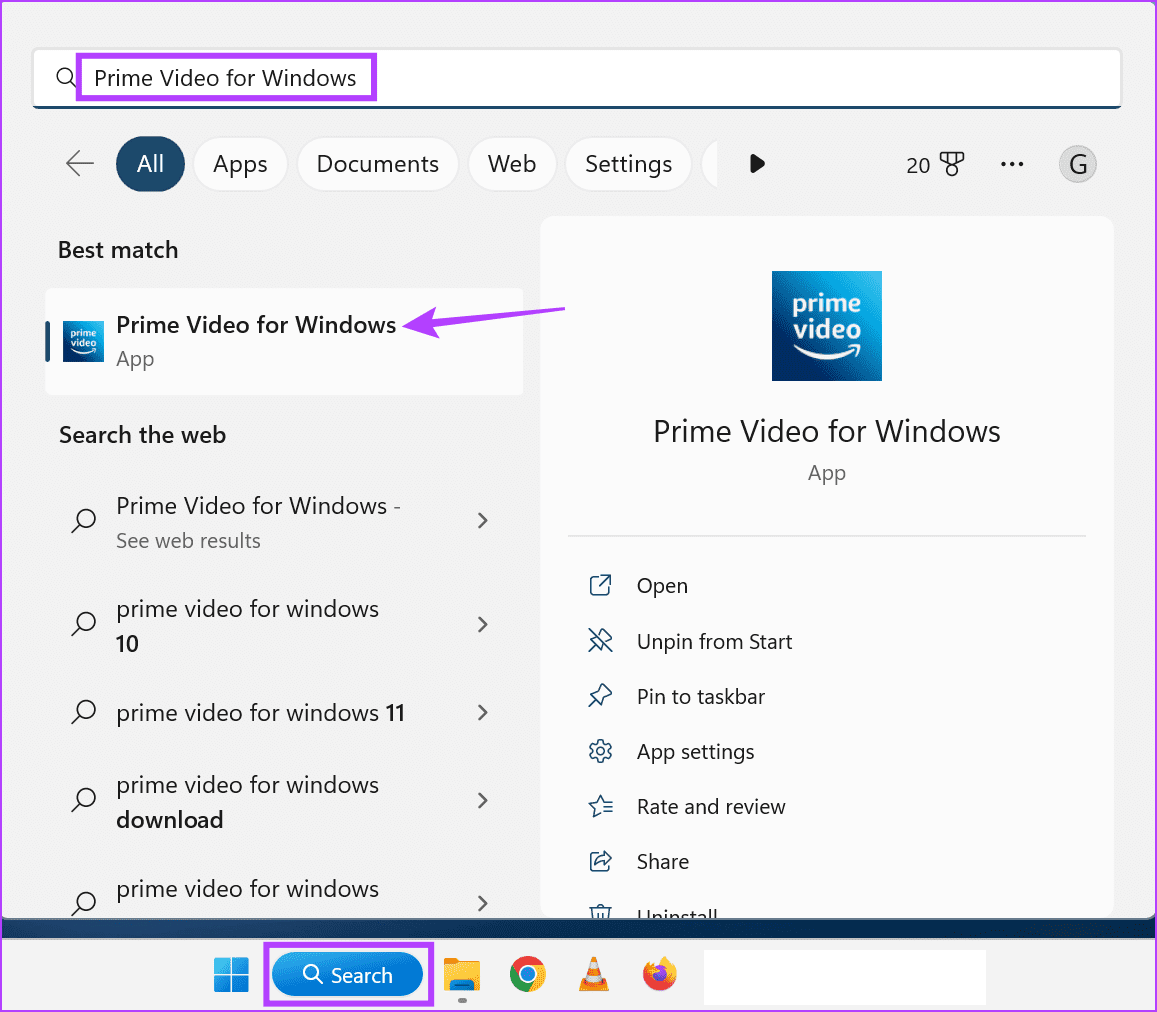Click search icon beside 'See web results'

(x=83, y=520)
